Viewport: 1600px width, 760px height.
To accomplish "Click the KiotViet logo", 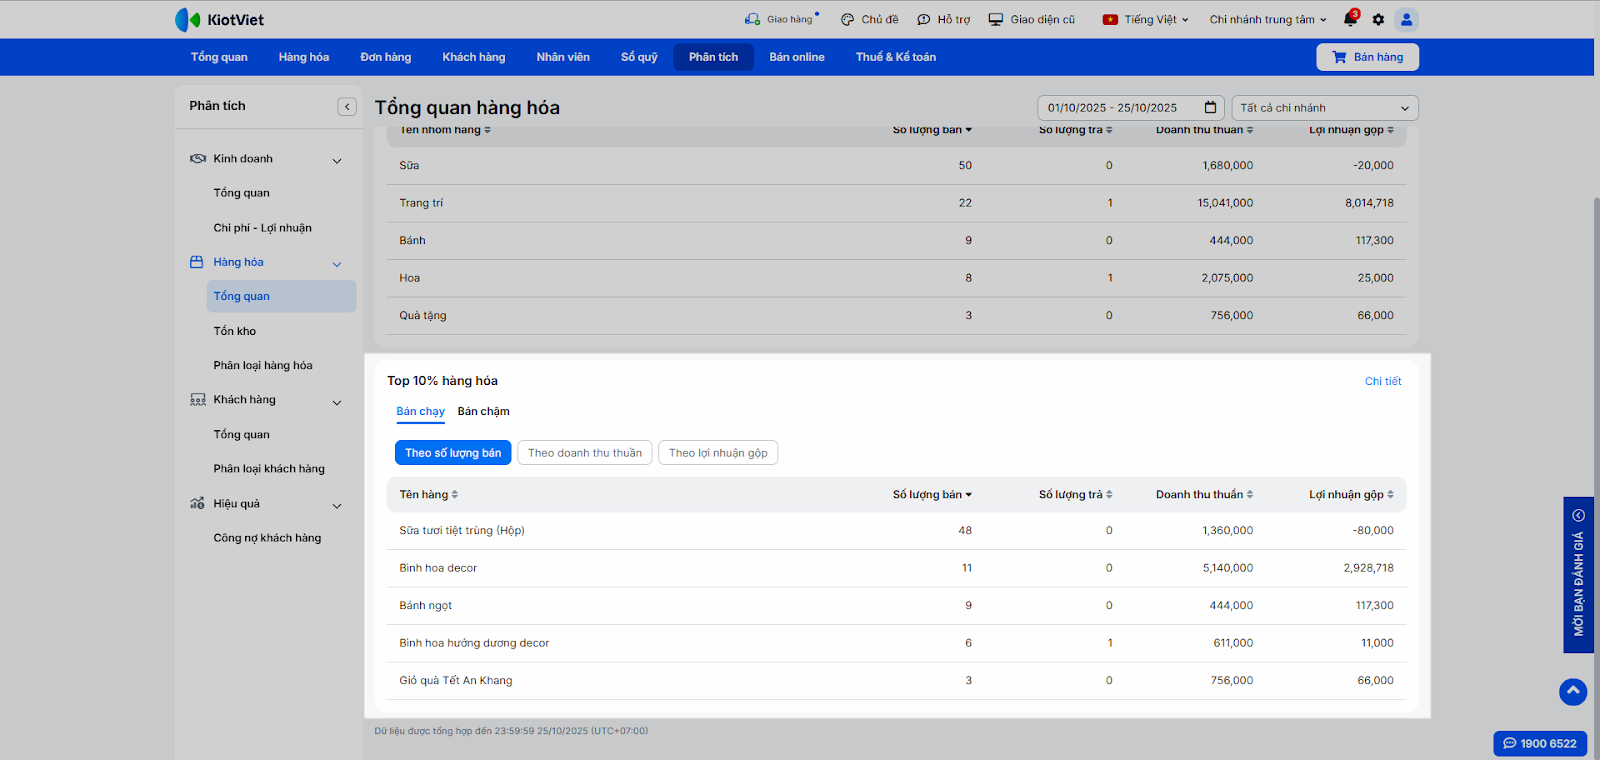I will (220, 19).
